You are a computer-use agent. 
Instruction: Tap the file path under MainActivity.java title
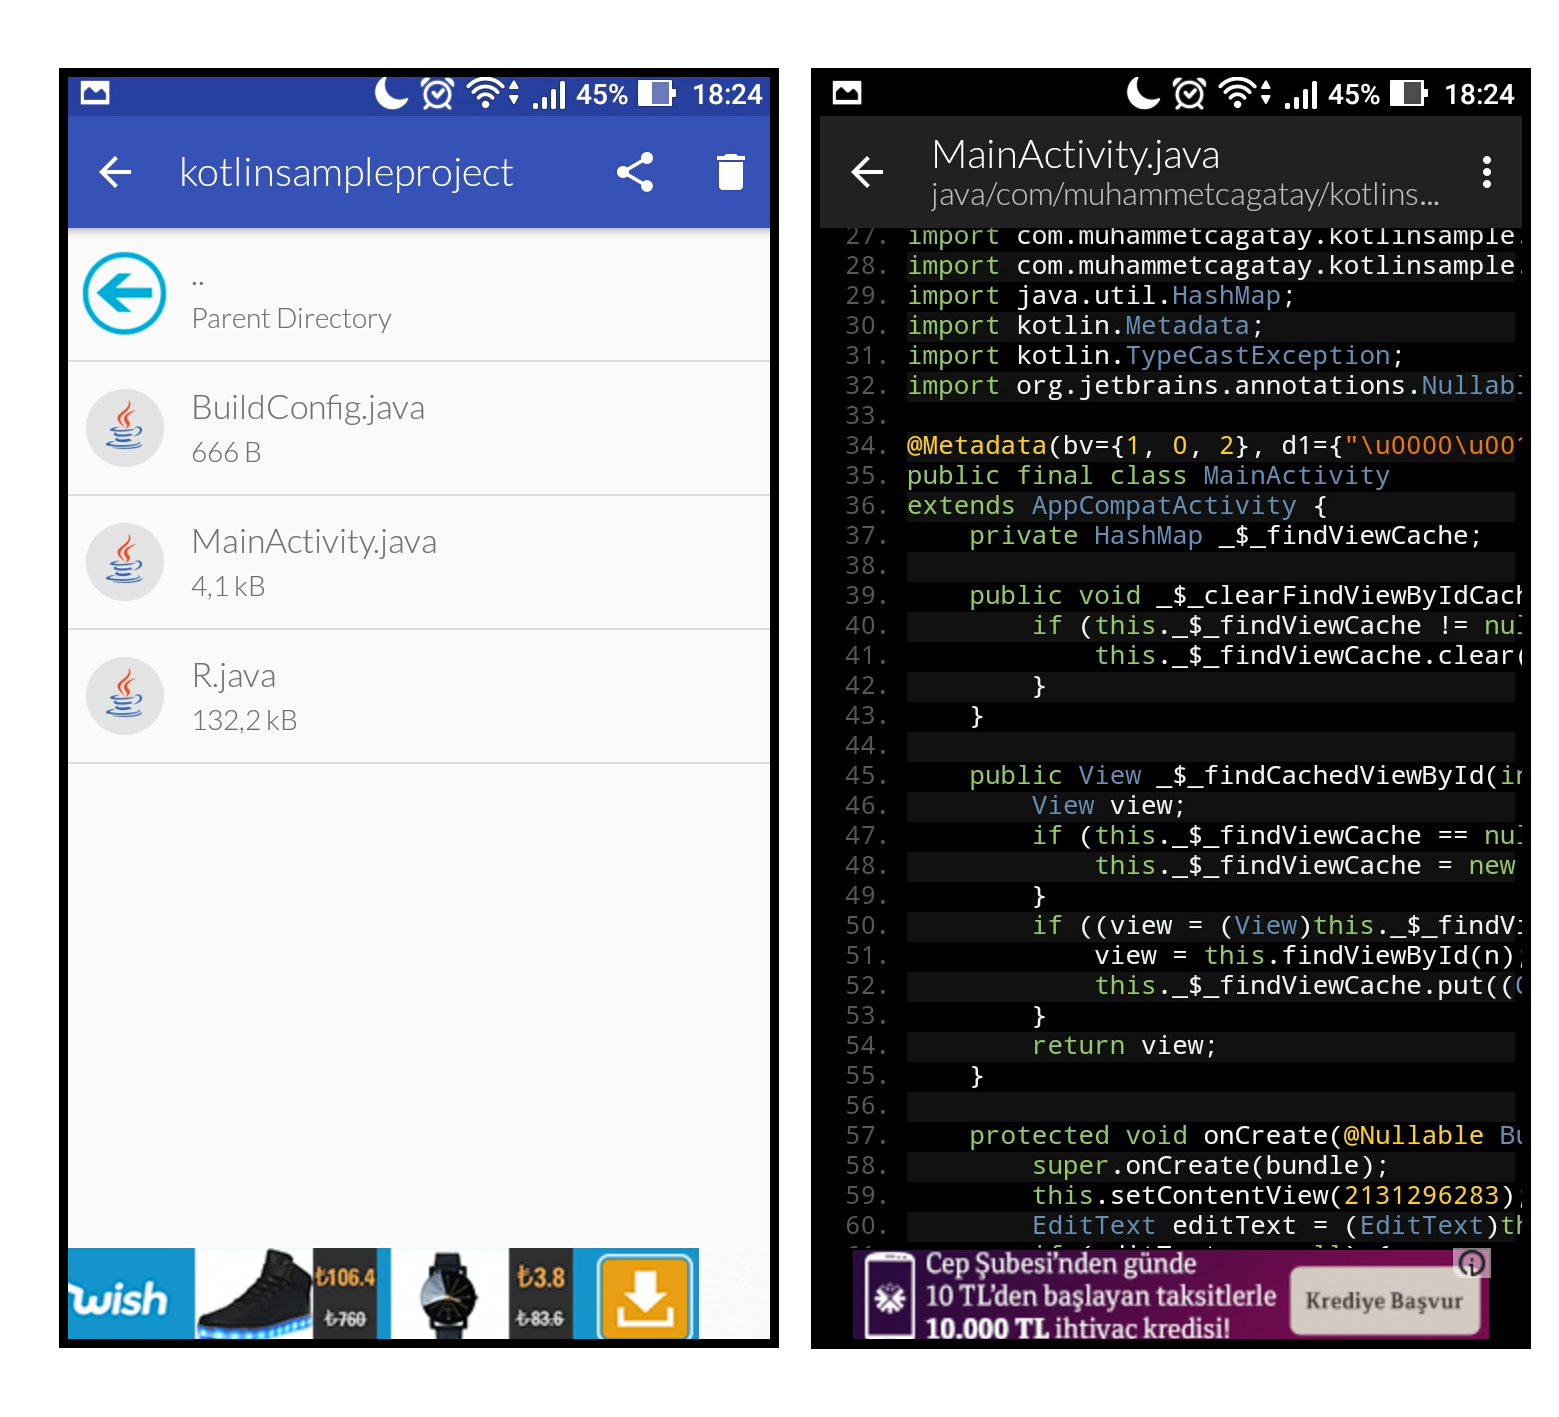(x=1183, y=196)
